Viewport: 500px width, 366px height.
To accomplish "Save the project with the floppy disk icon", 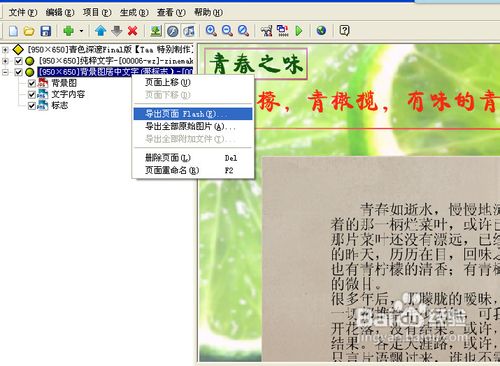I will tap(45, 31).
